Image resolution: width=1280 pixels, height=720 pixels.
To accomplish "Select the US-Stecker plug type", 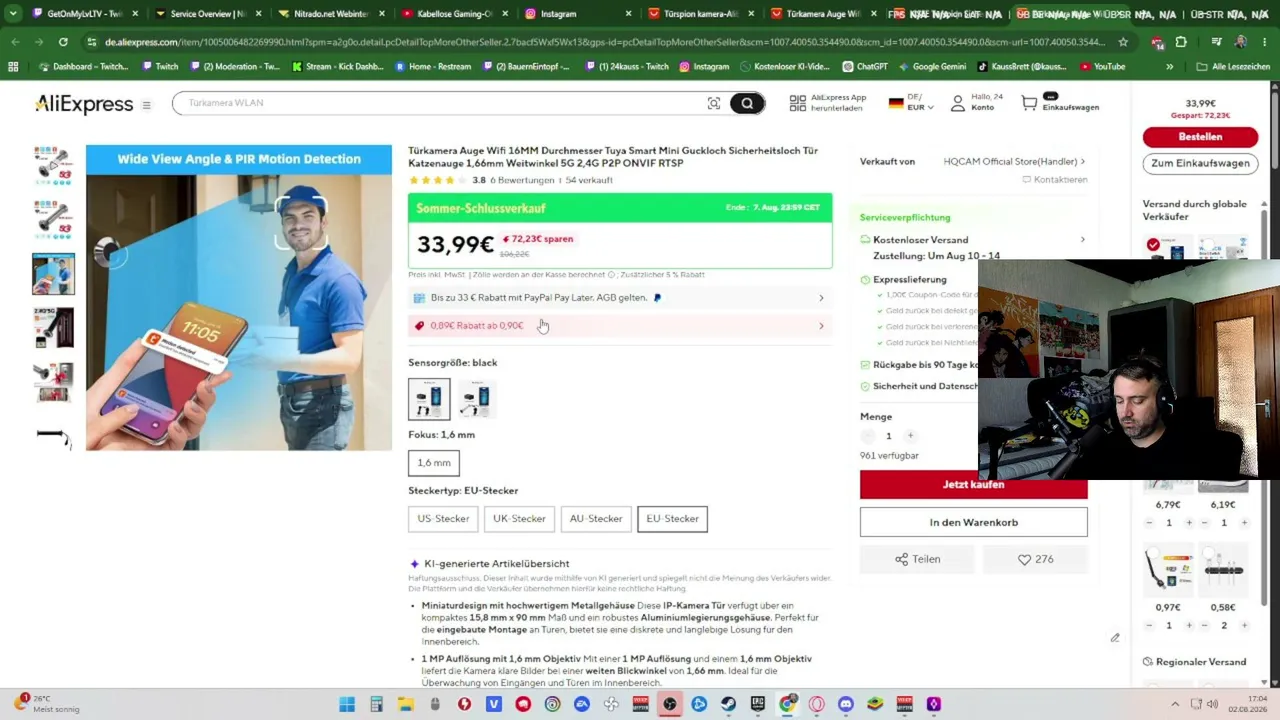I will 443,519.
